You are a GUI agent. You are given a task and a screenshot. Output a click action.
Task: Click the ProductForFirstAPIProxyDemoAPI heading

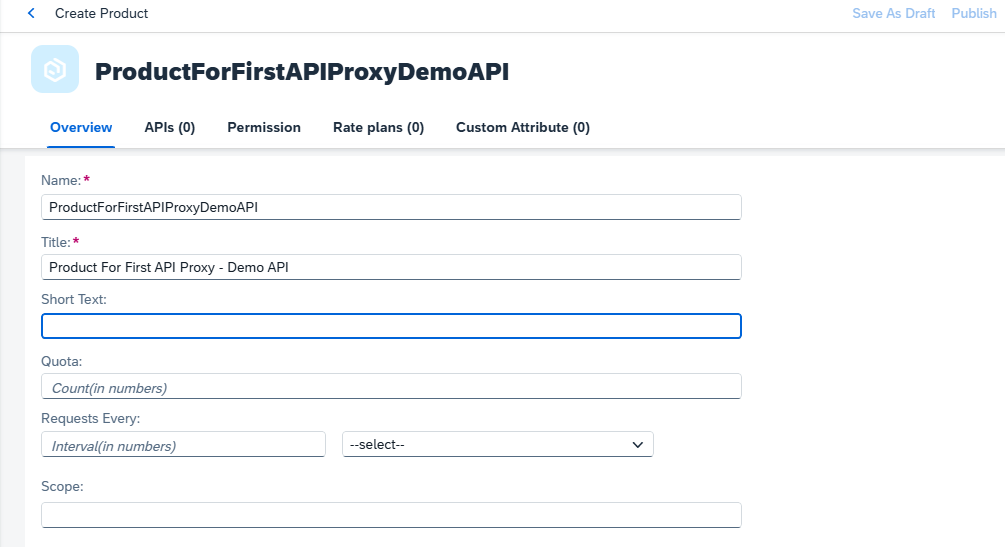click(302, 71)
